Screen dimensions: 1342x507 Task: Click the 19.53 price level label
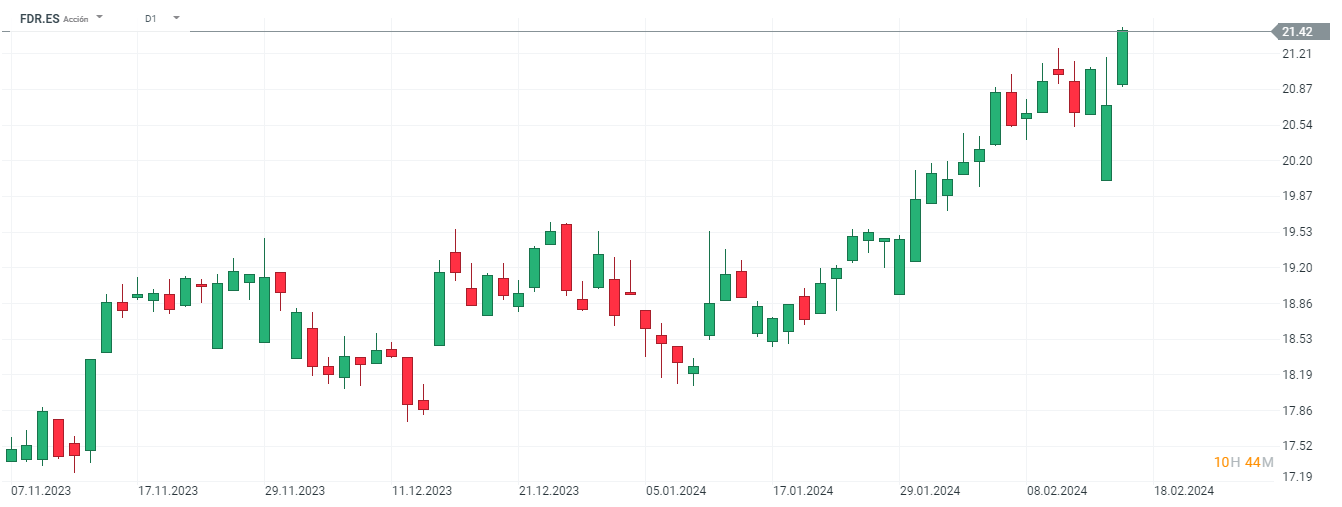click(x=1297, y=232)
